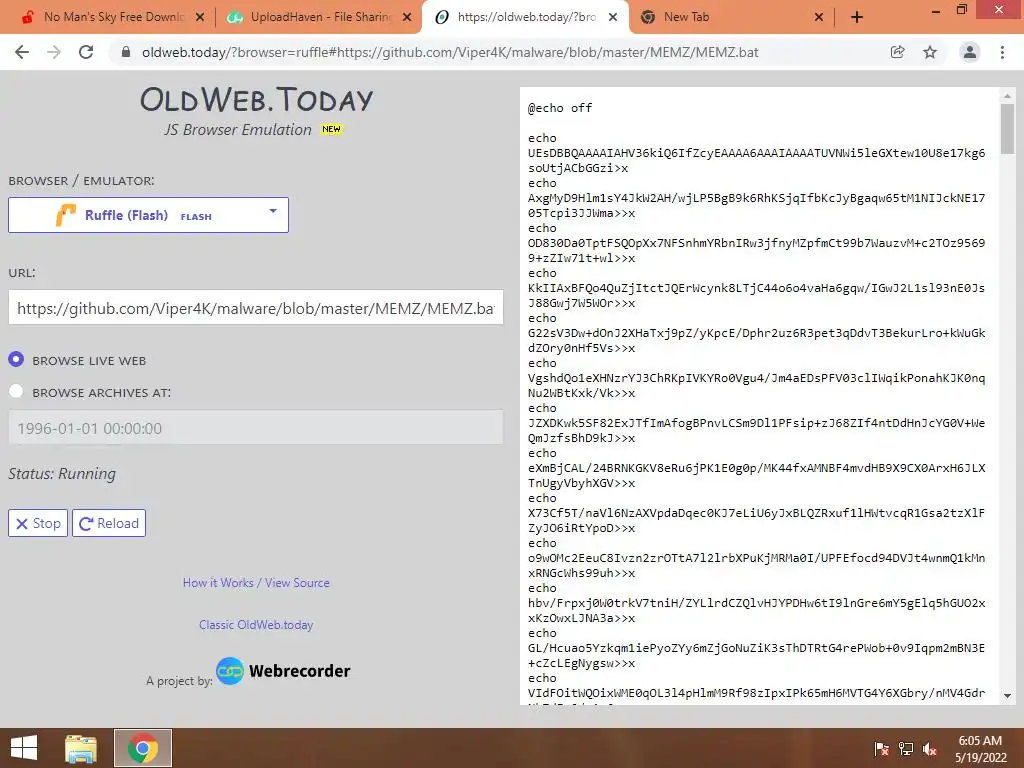Switch to the New Tab tab
The width and height of the screenshot is (1024, 768).
tap(731, 18)
